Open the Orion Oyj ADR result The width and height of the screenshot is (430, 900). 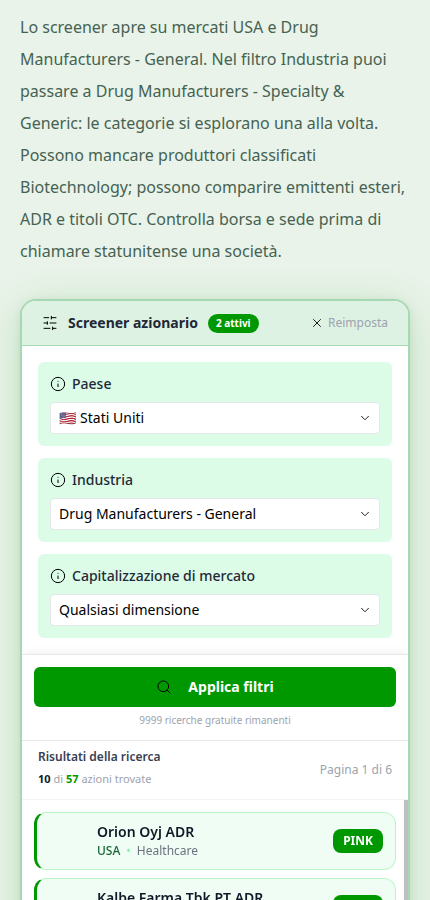pyautogui.click(x=215, y=841)
